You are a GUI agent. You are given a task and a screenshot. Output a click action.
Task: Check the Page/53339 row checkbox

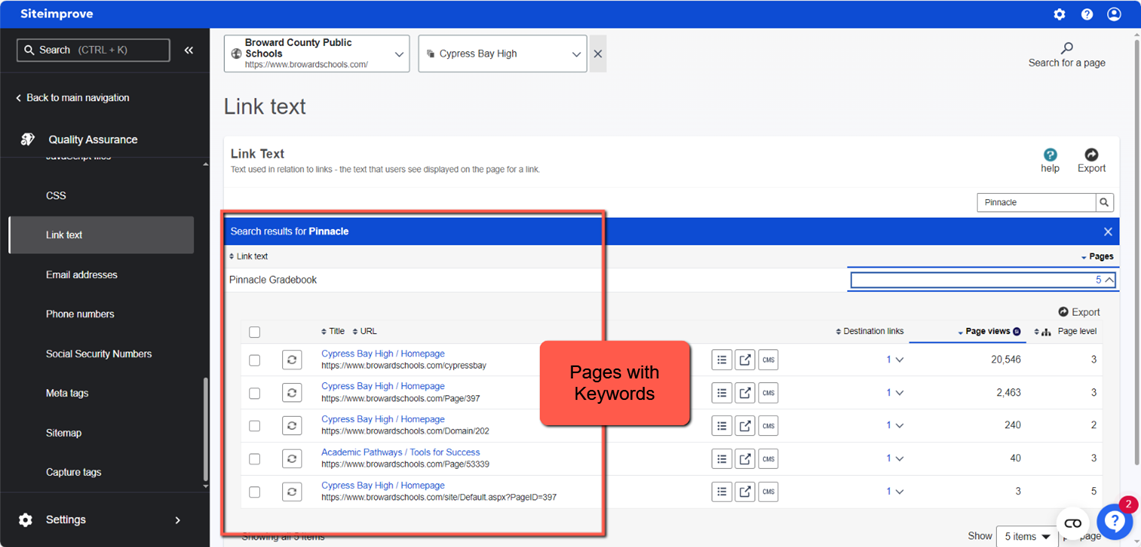click(x=255, y=459)
